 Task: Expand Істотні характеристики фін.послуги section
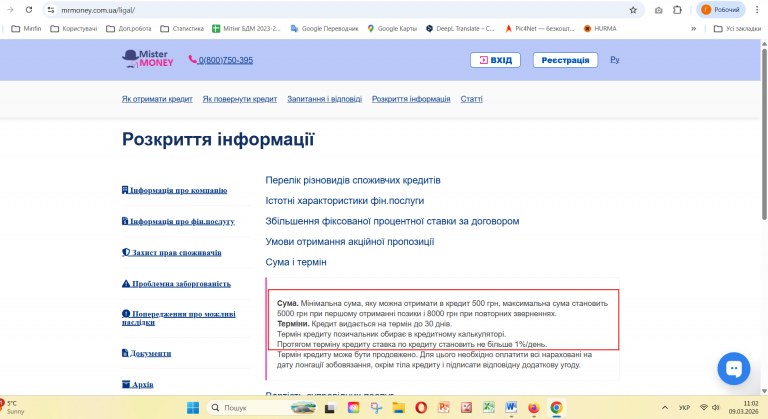point(345,201)
